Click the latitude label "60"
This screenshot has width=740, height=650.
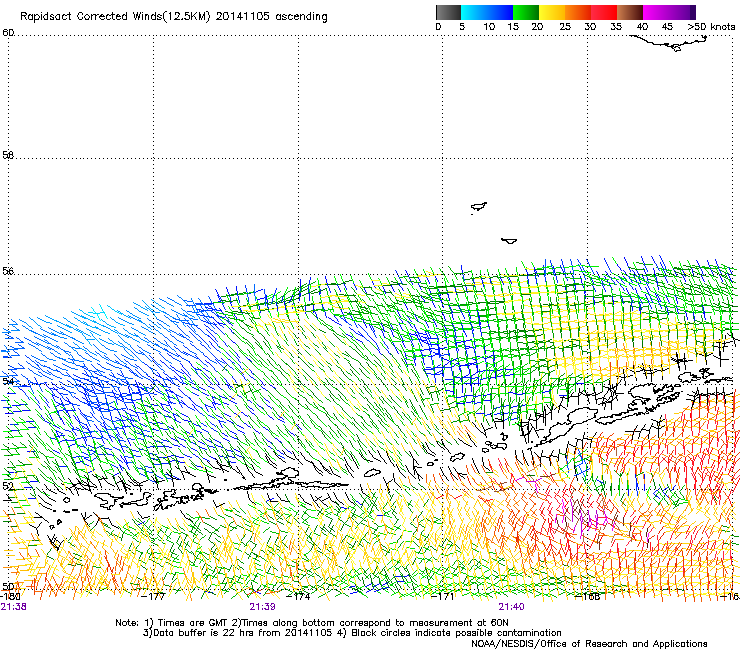tap(8, 33)
